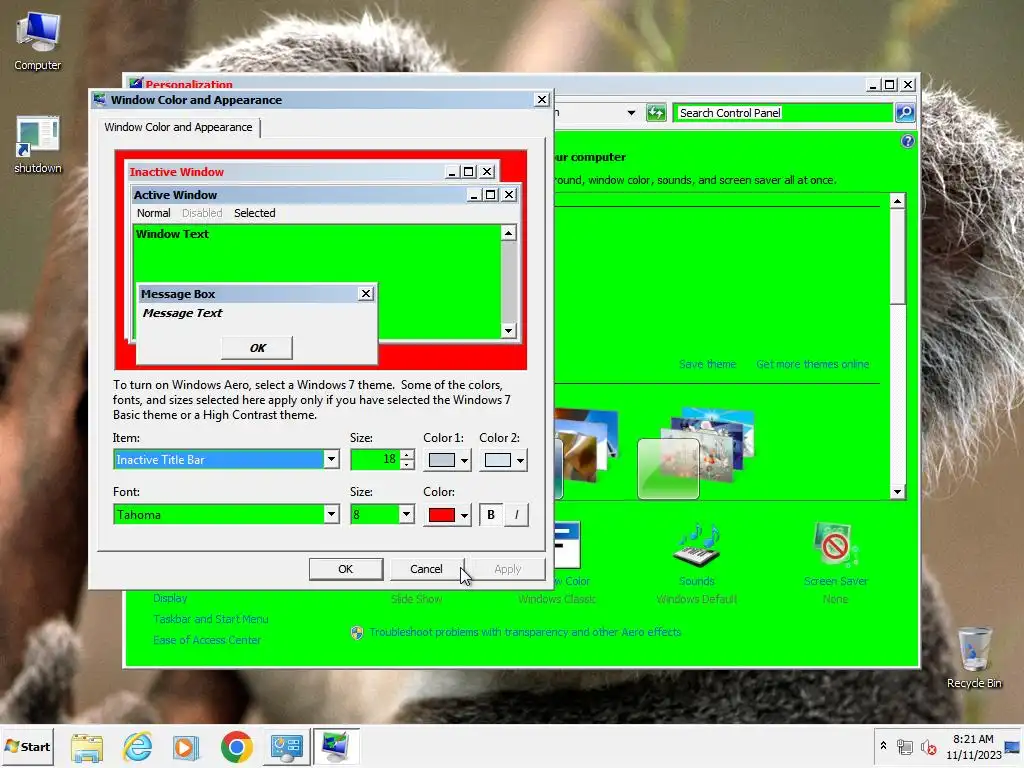
Task: Open the Recycle Bin icon
Action: pos(974,658)
